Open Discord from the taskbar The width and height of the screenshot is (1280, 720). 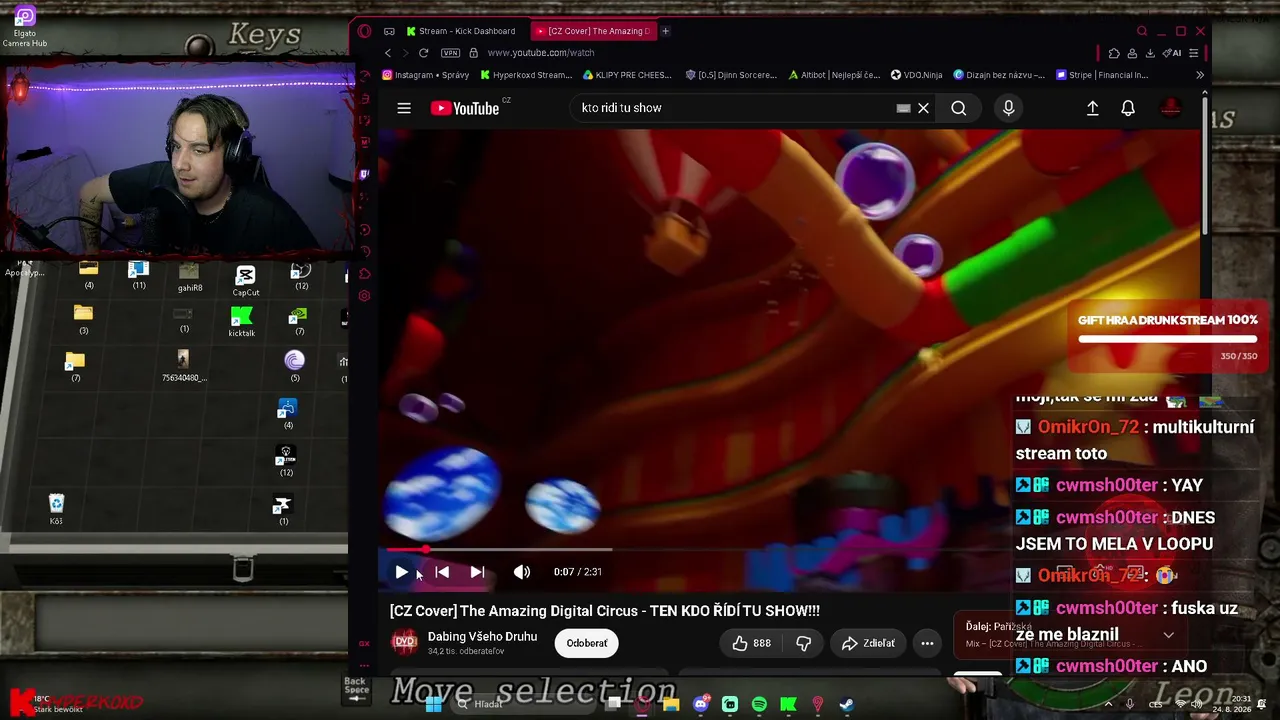pyautogui.click(x=701, y=704)
